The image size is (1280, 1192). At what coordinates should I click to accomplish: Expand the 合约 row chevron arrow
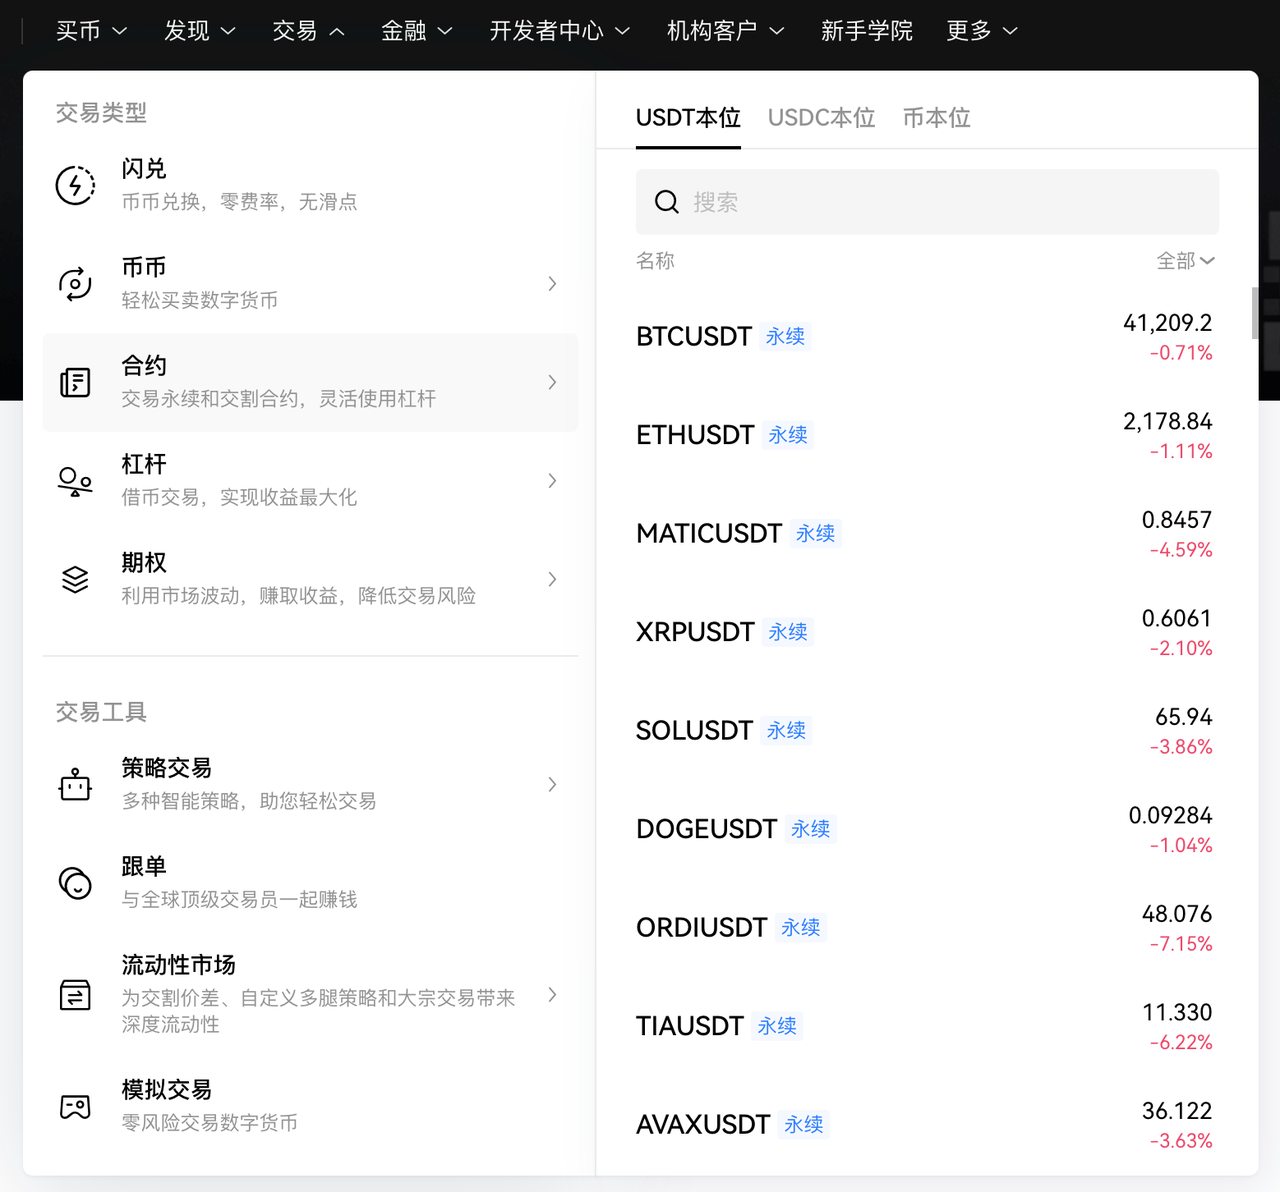[552, 382]
